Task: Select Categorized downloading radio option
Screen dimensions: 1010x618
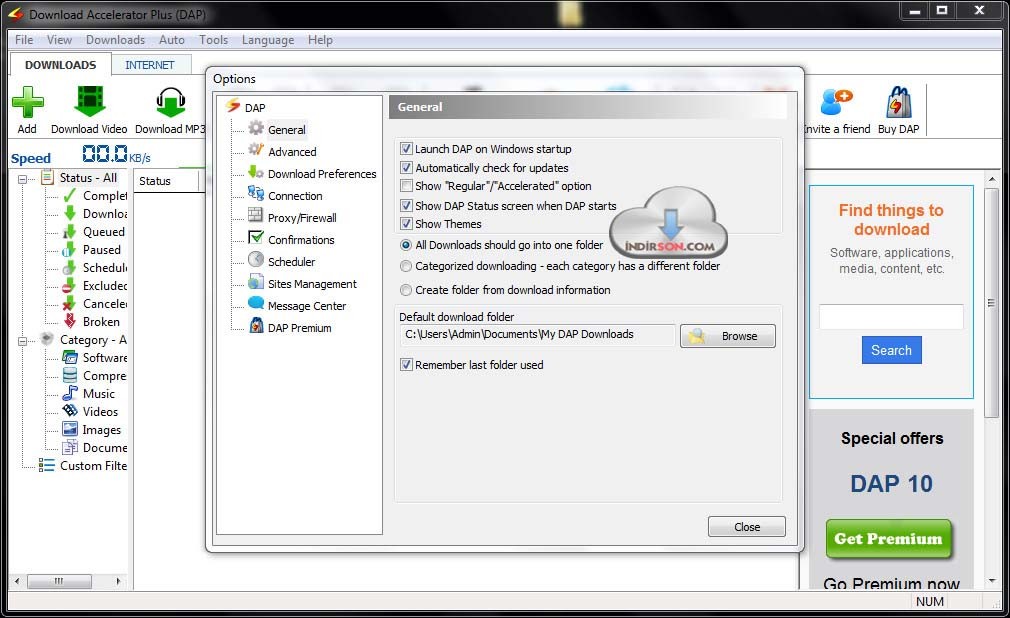Action: (406, 266)
